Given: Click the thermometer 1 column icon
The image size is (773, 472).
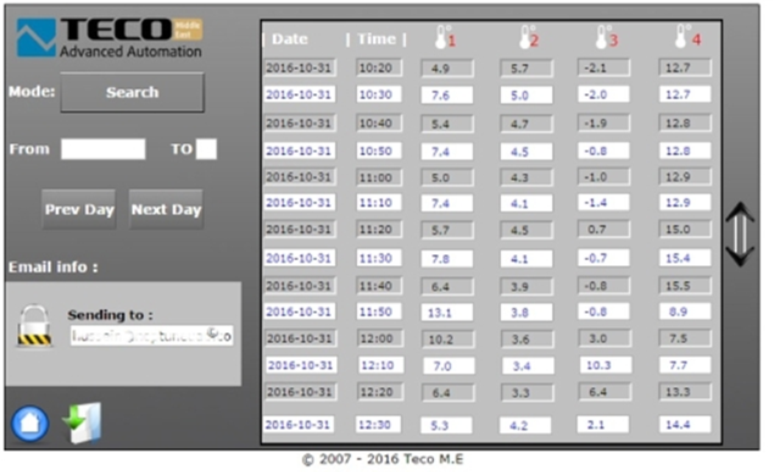Looking at the screenshot, I should click(444, 38).
